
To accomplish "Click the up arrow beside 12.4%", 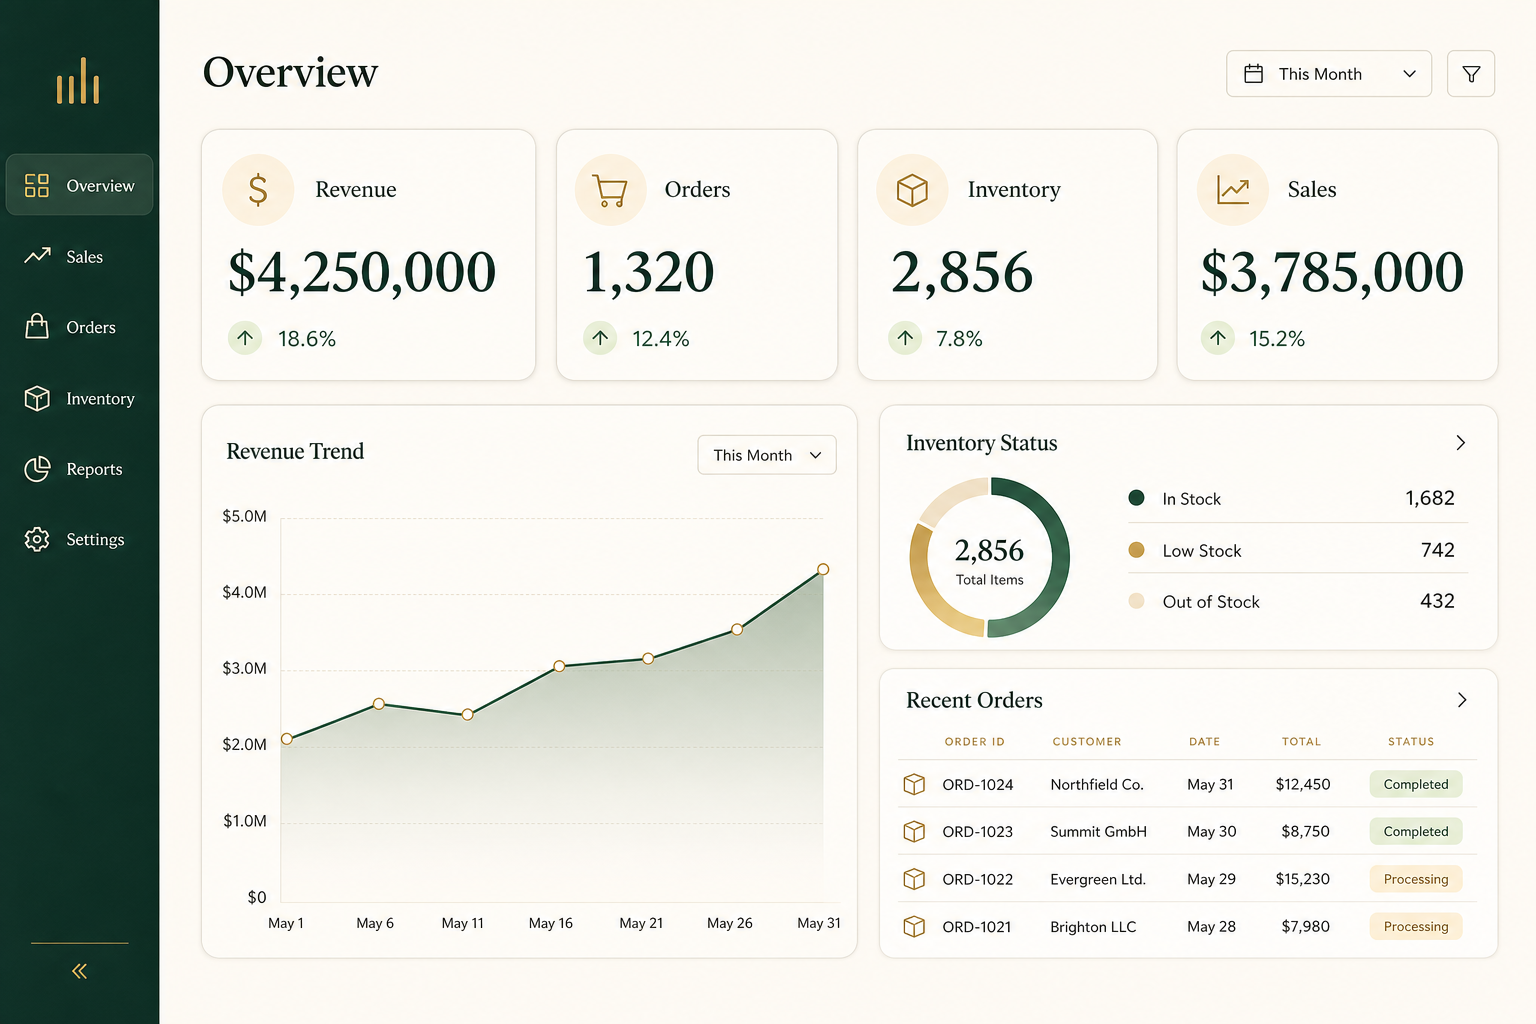I will pos(600,338).
